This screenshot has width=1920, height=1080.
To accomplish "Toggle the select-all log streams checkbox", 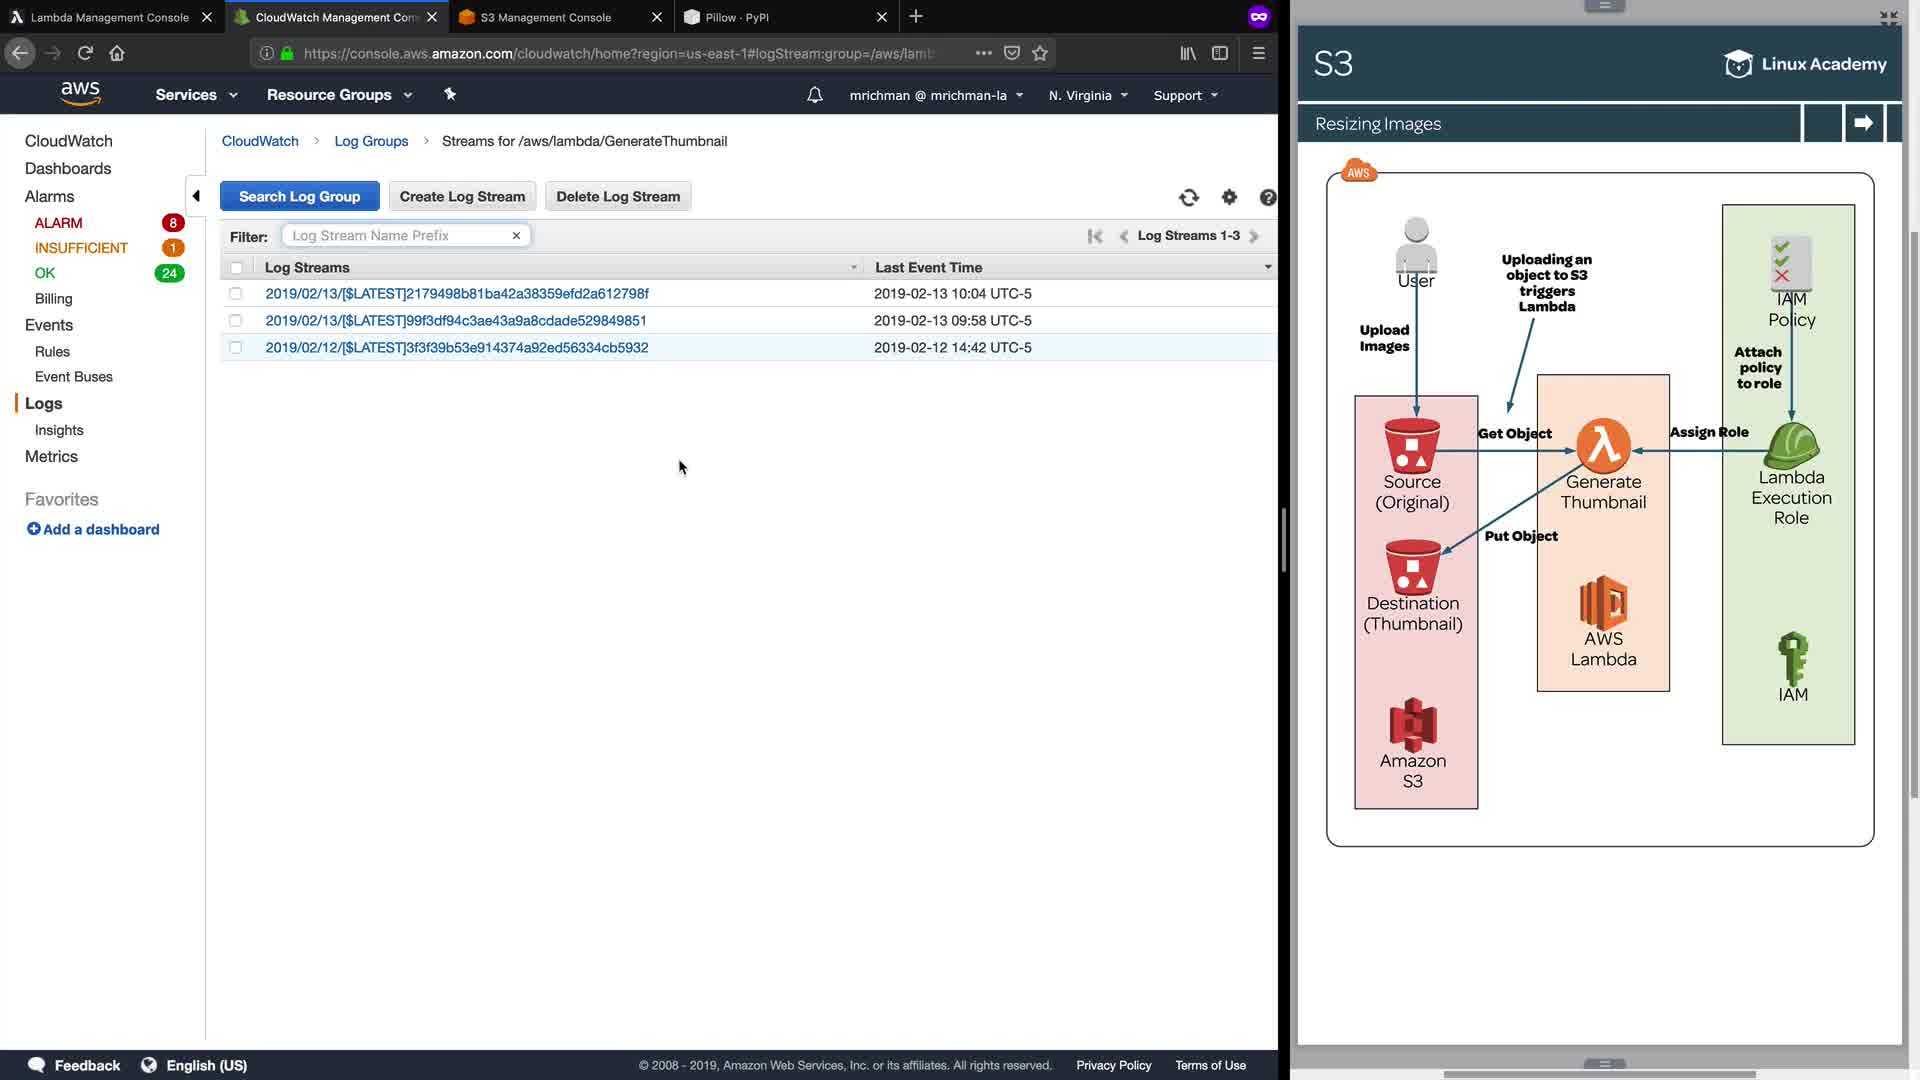I will coord(236,268).
